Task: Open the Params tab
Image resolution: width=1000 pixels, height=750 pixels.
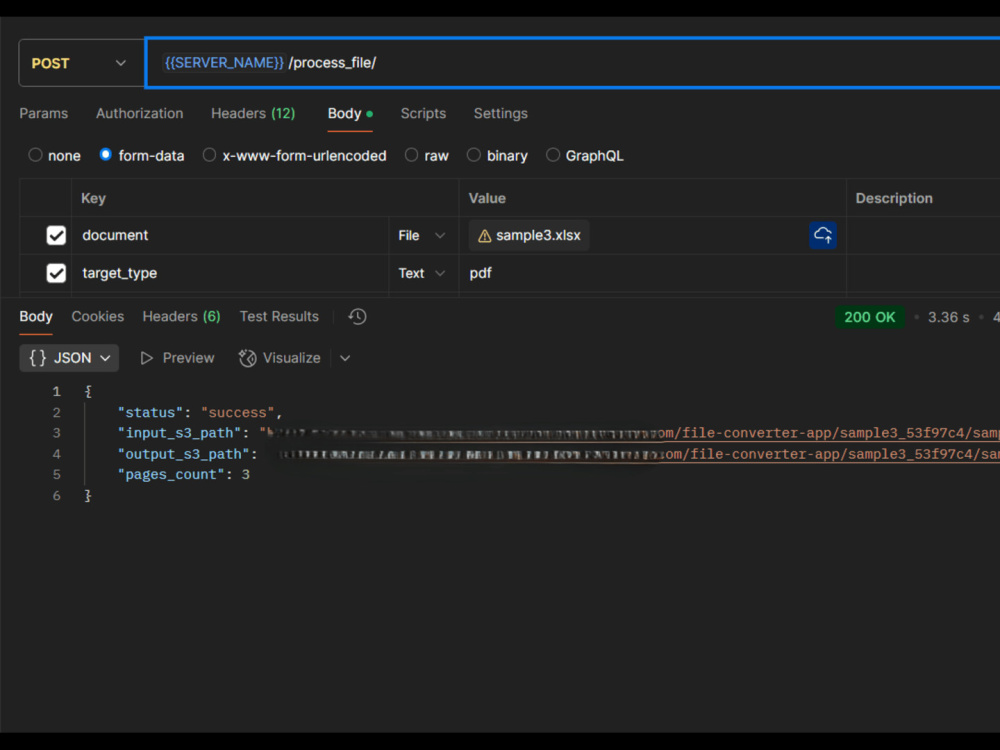Action: (43, 114)
